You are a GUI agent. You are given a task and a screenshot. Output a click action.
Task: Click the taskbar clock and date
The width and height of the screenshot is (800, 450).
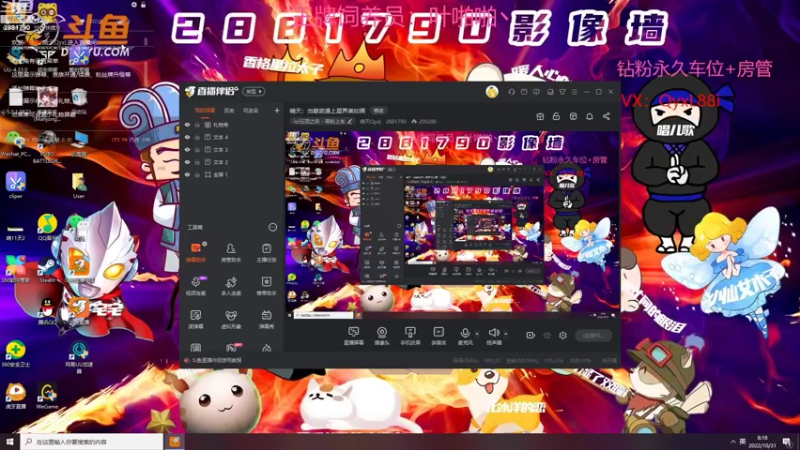tap(763, 441)
